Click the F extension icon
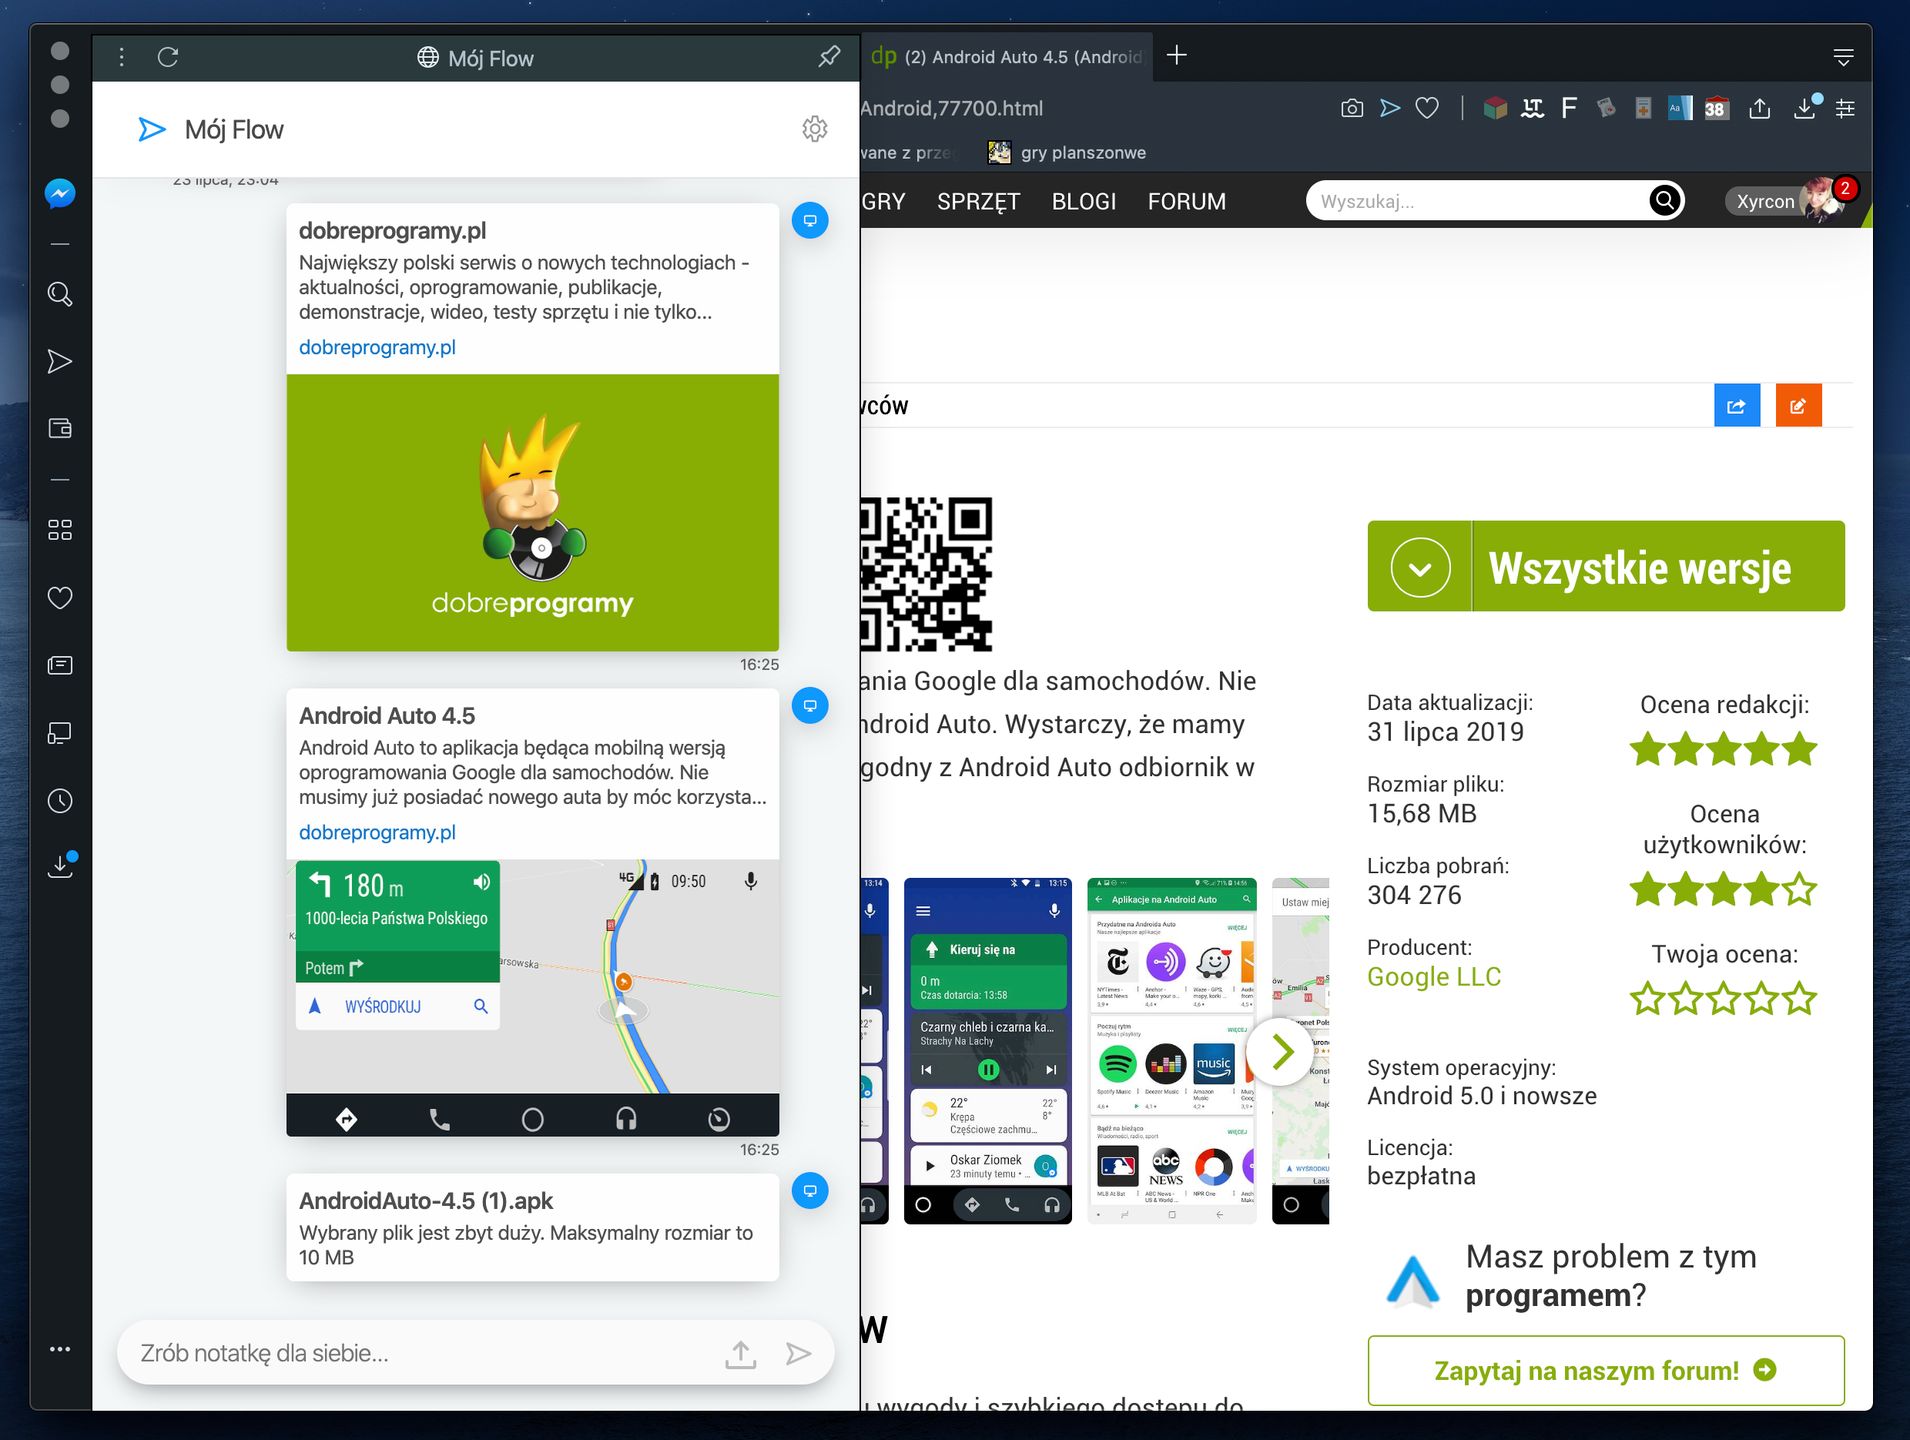Viewport: 1910px width, 1440px height. (x=1569, y=108)
